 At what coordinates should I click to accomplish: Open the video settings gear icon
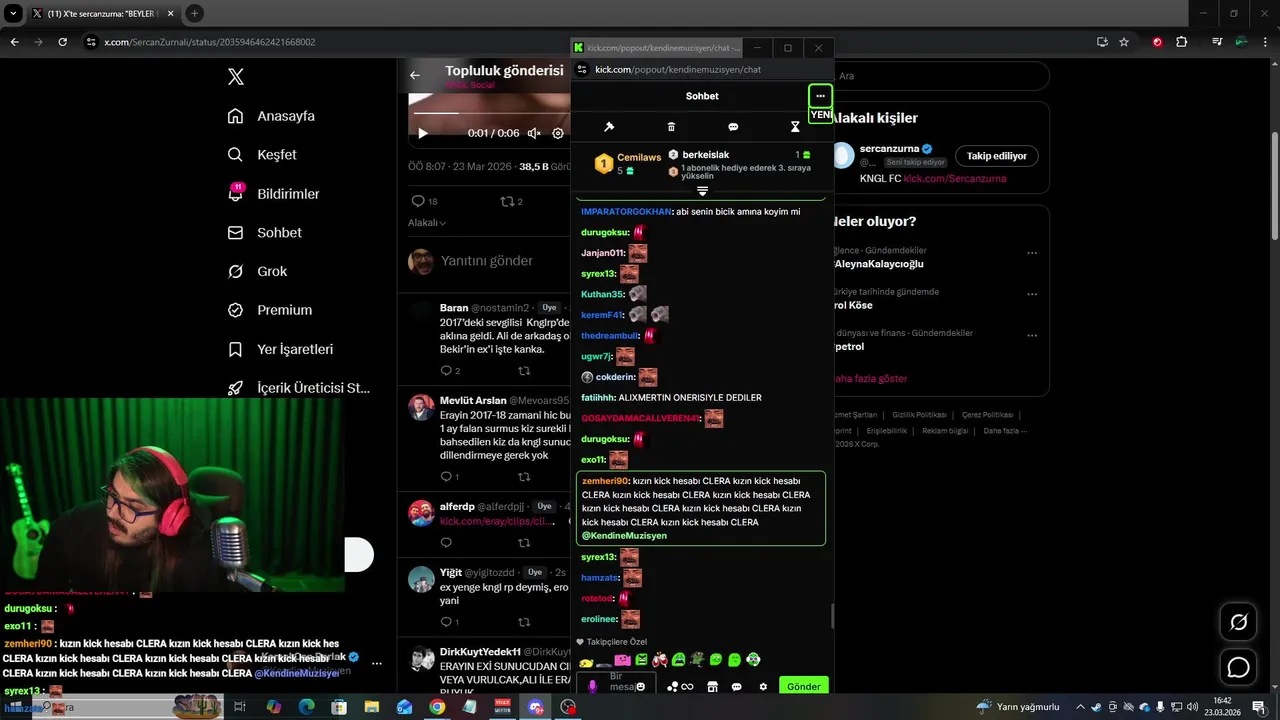[558, 133]
